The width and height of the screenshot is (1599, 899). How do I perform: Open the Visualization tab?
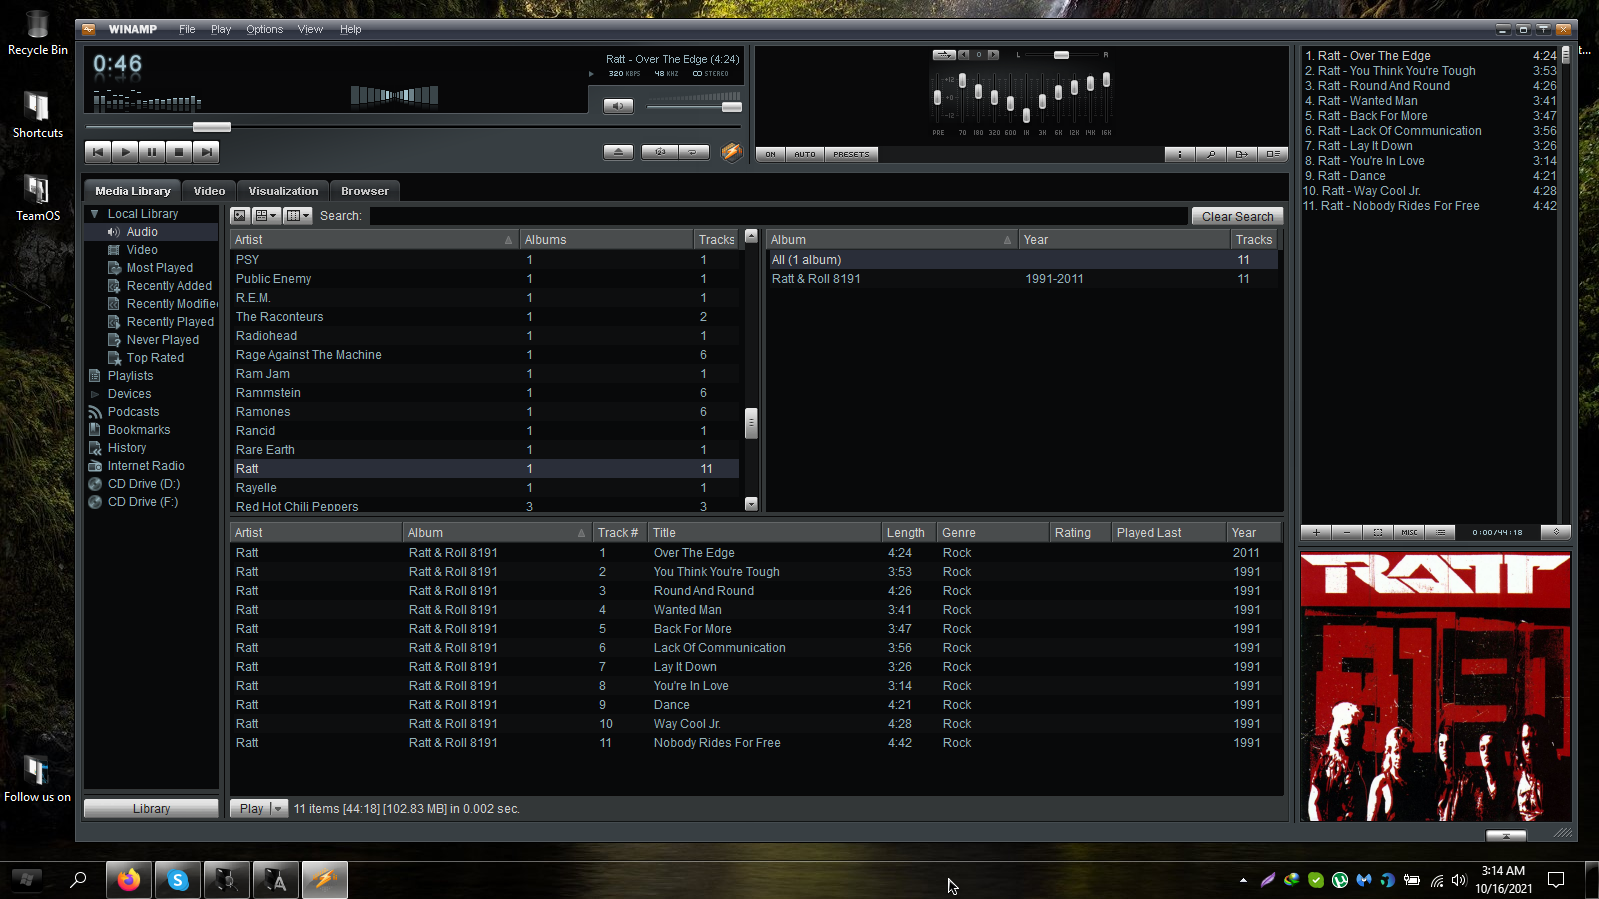pos(284,191)
